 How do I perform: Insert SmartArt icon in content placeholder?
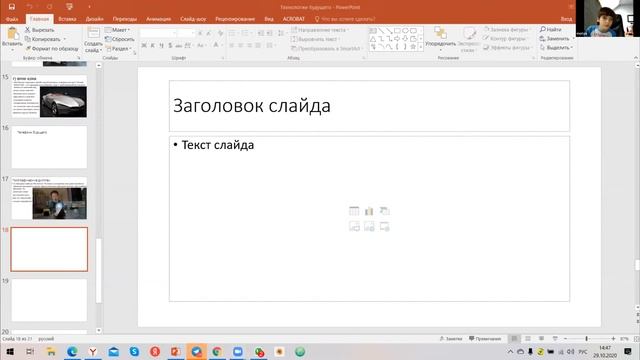click(384, 211)
